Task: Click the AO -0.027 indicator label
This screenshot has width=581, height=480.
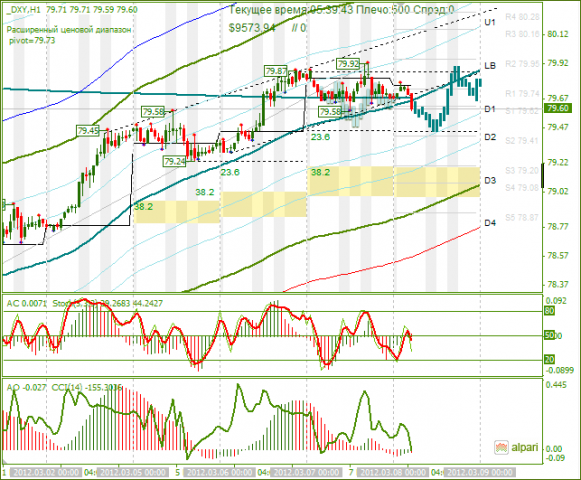Action: (26, 388)
